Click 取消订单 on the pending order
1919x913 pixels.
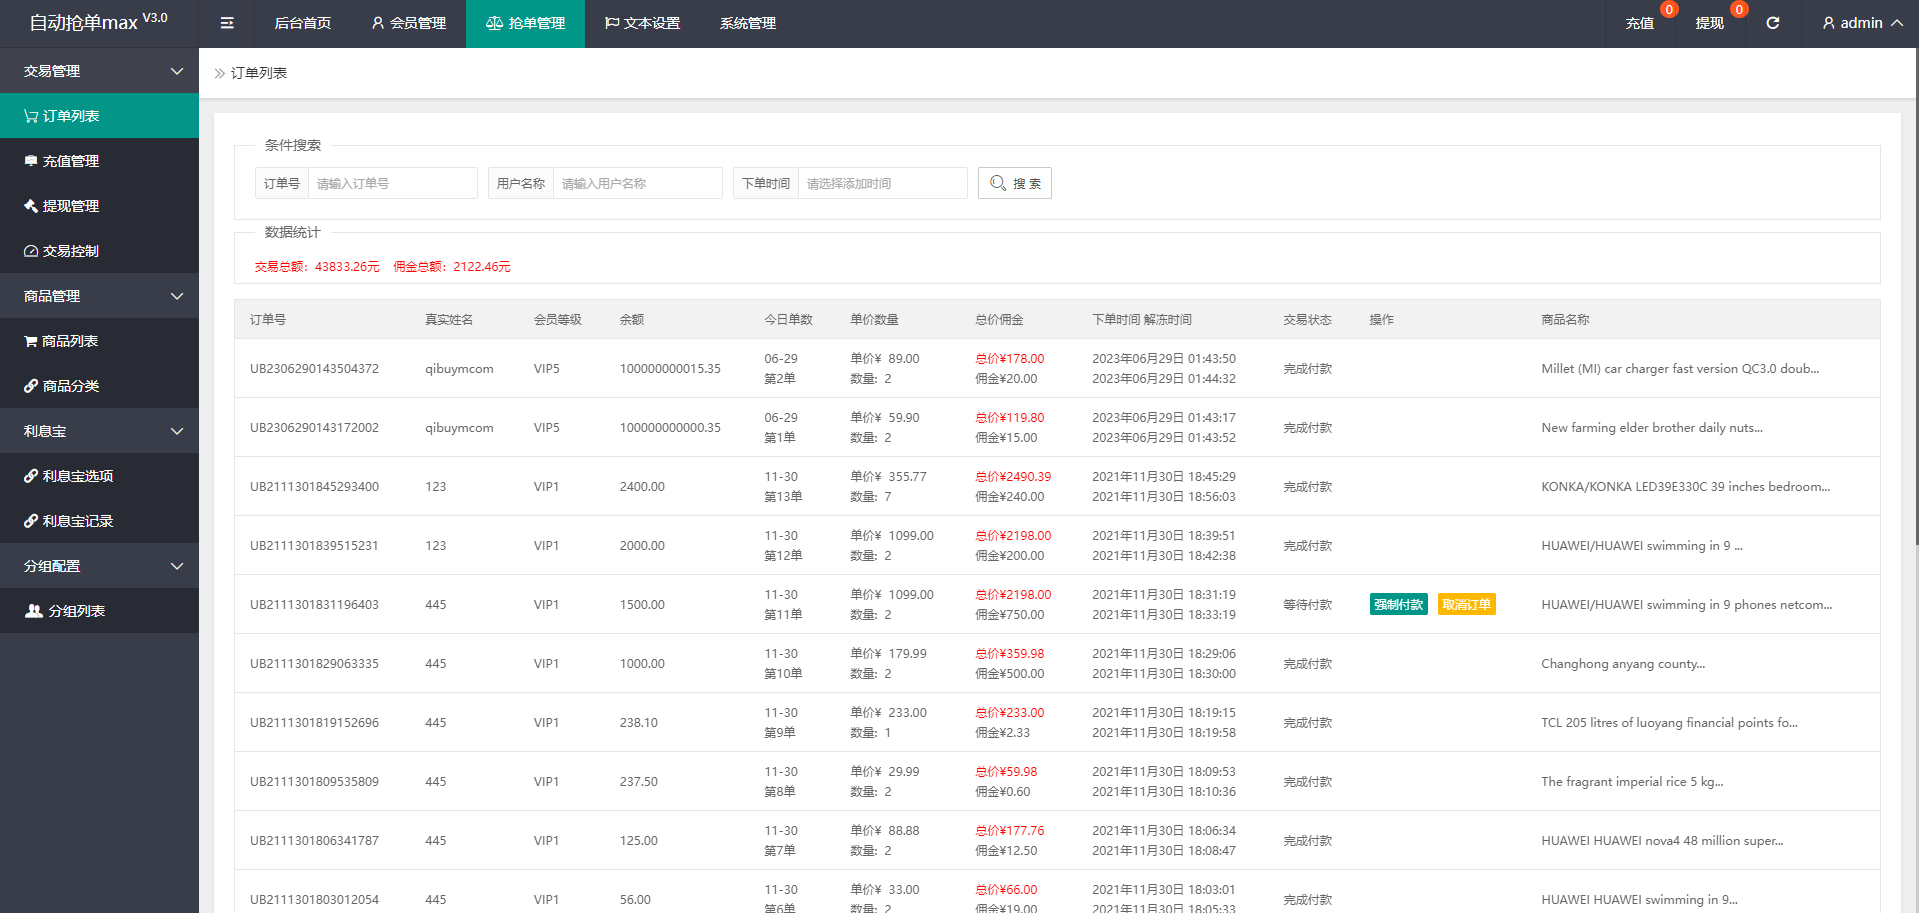click(x=1466, y=604)
